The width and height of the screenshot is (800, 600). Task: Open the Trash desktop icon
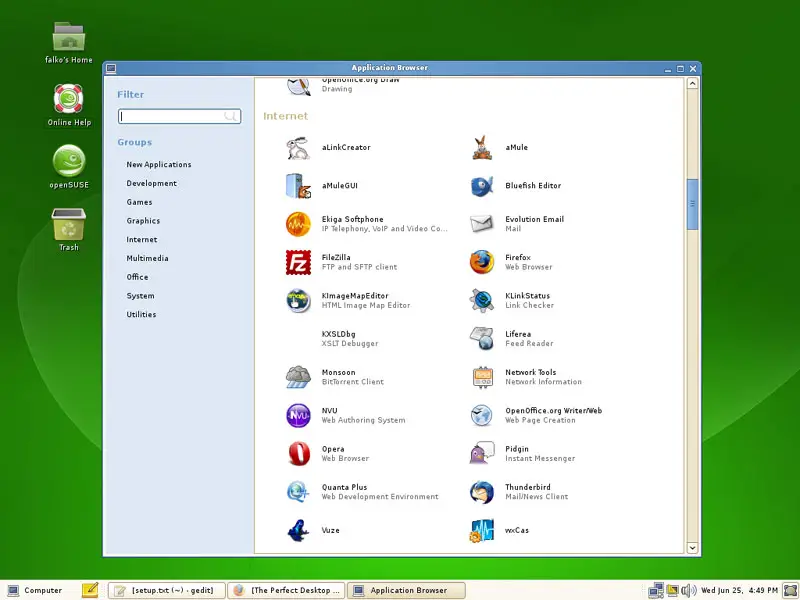click(x=69, y=223)
